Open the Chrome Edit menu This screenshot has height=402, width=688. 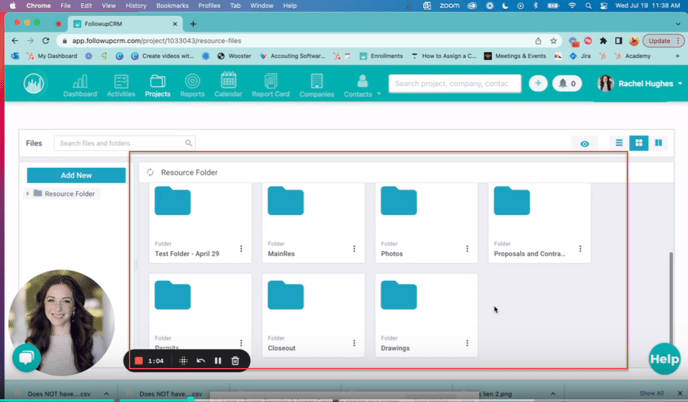click(86, 6)
